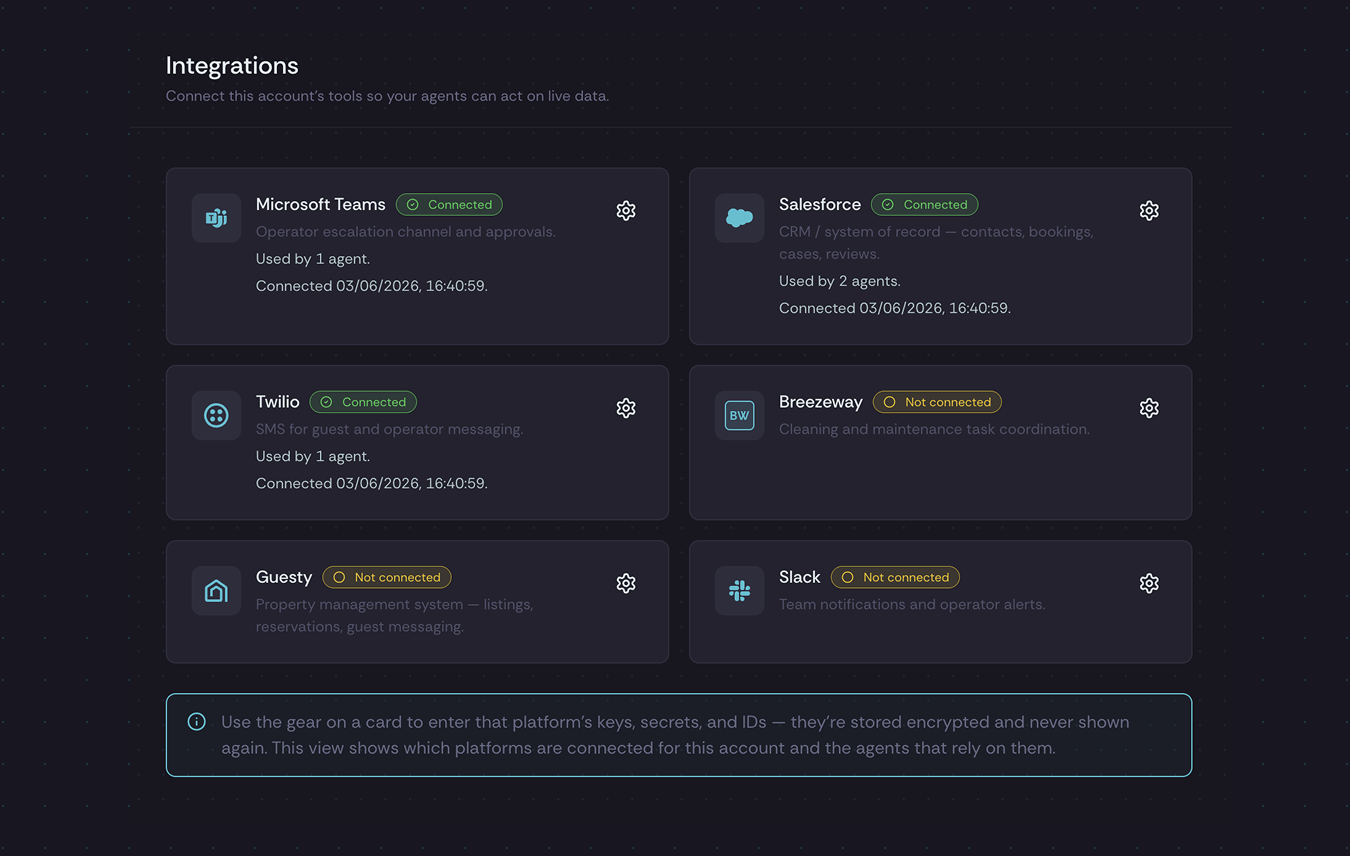Select the Guesty card title
1350x856 pixels.
tap(284, 577)
